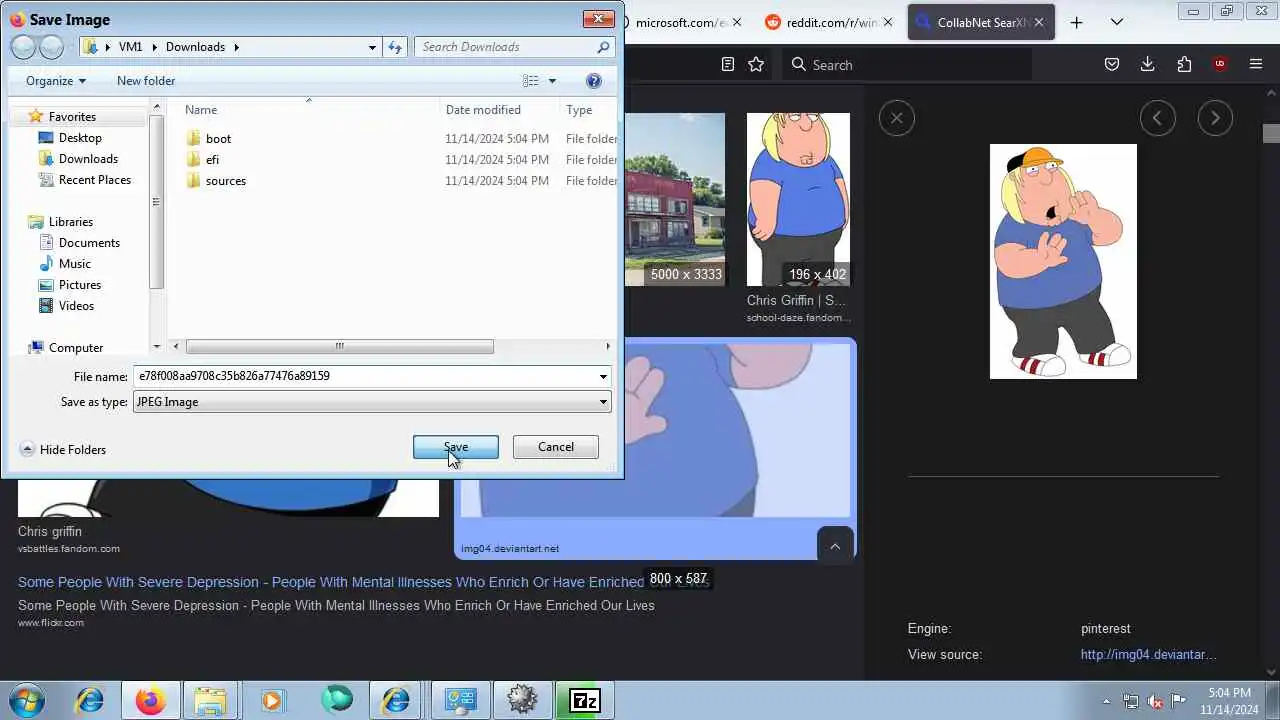The width and height of the screenshot is (1280, 720).
Task: Open the efi folder
Action: (212, 160)
